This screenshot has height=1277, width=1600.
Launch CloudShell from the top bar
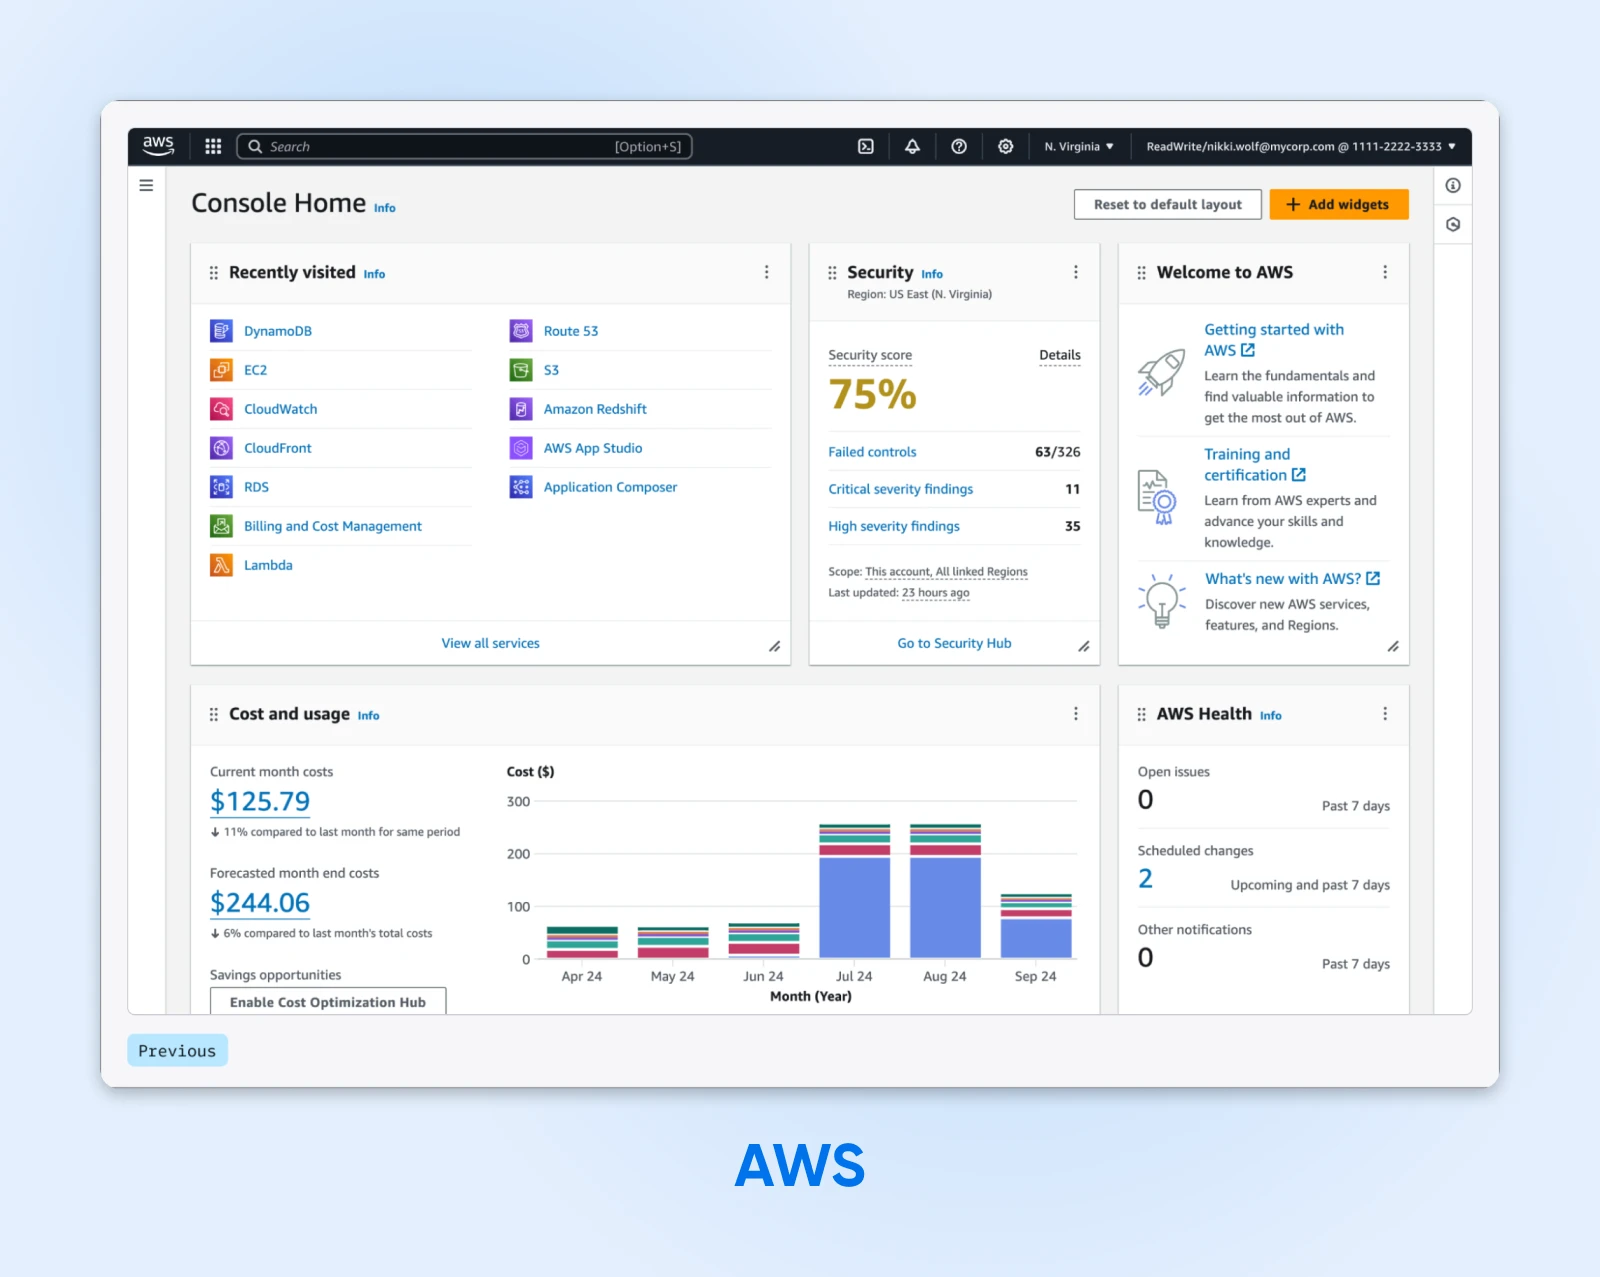tap(866, 147)
